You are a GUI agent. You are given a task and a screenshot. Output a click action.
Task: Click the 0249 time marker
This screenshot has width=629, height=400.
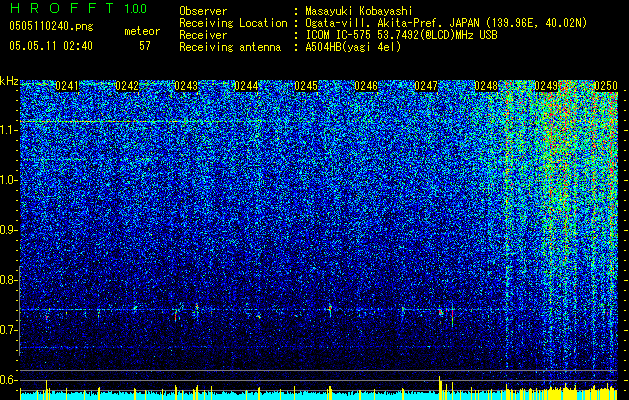(546, 86)
